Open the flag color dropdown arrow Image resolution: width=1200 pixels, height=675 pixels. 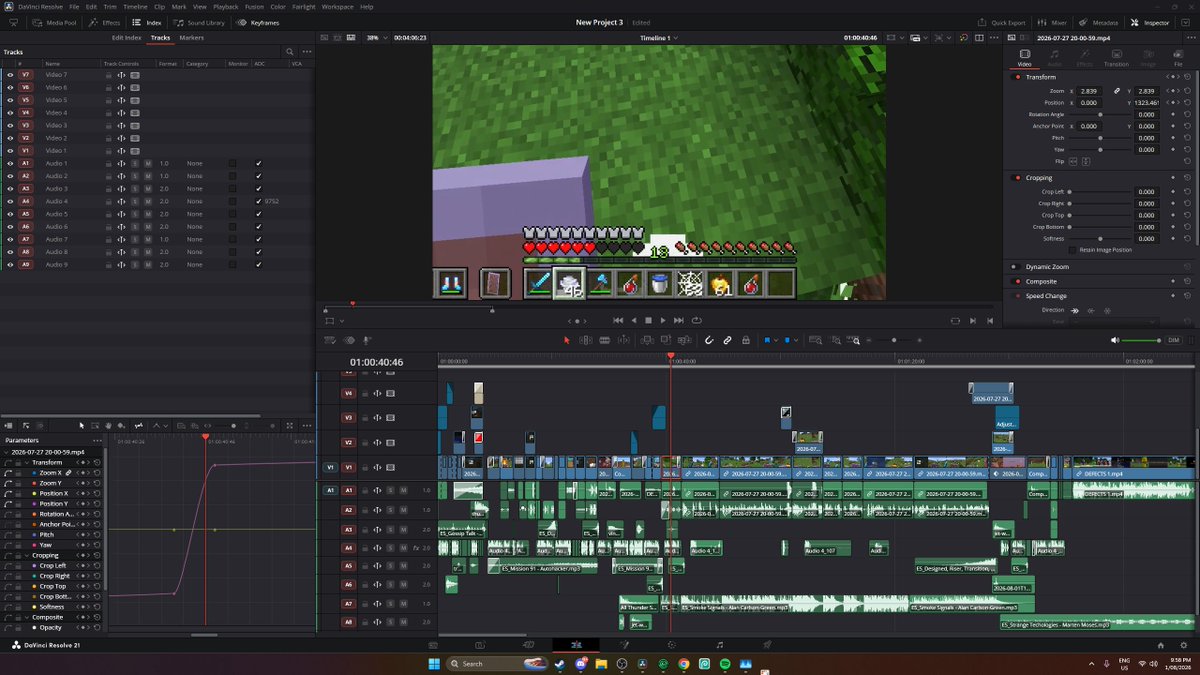(x=775, y=340)
